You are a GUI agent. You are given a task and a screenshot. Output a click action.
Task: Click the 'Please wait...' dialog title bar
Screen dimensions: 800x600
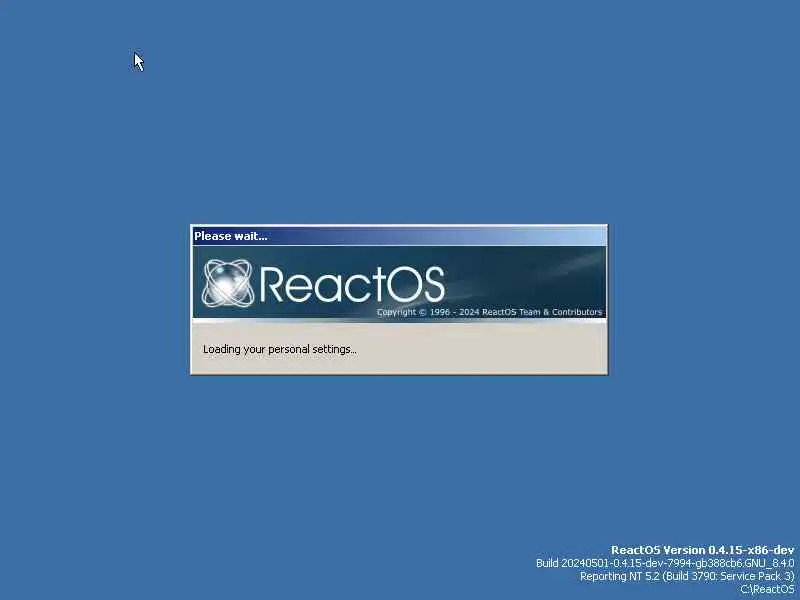pos(399,236)
